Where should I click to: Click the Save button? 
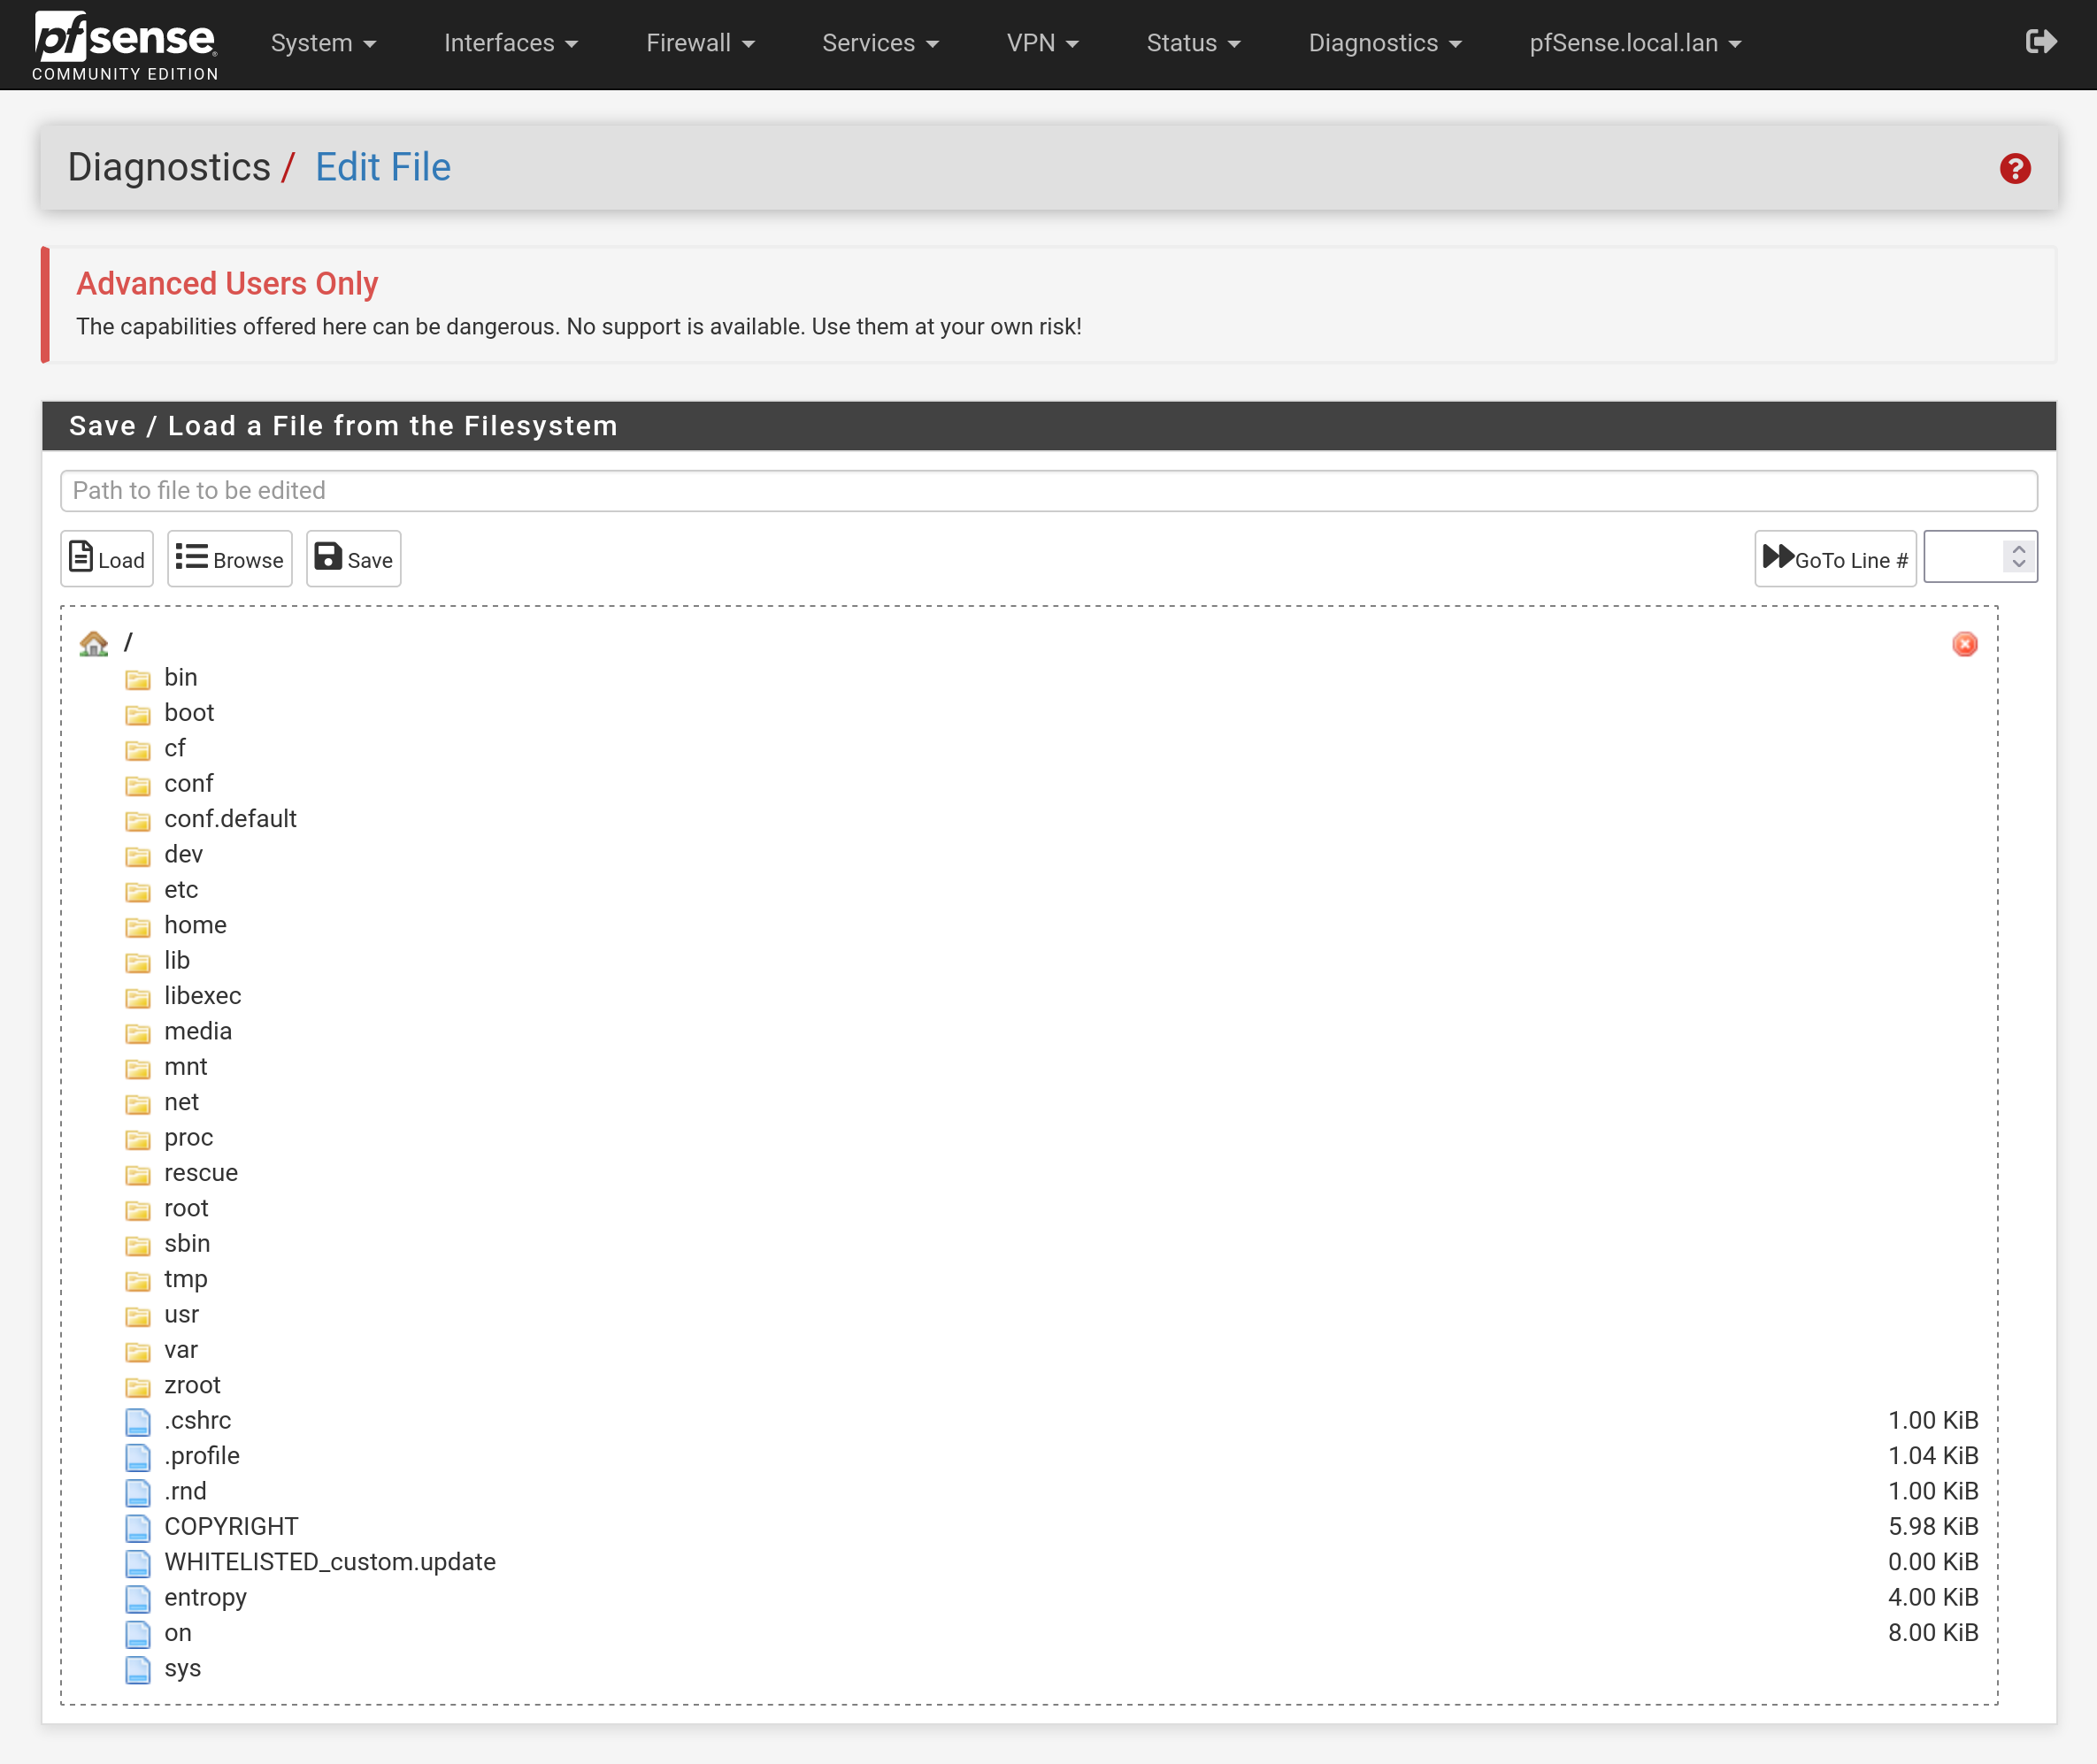coord(354,559)
